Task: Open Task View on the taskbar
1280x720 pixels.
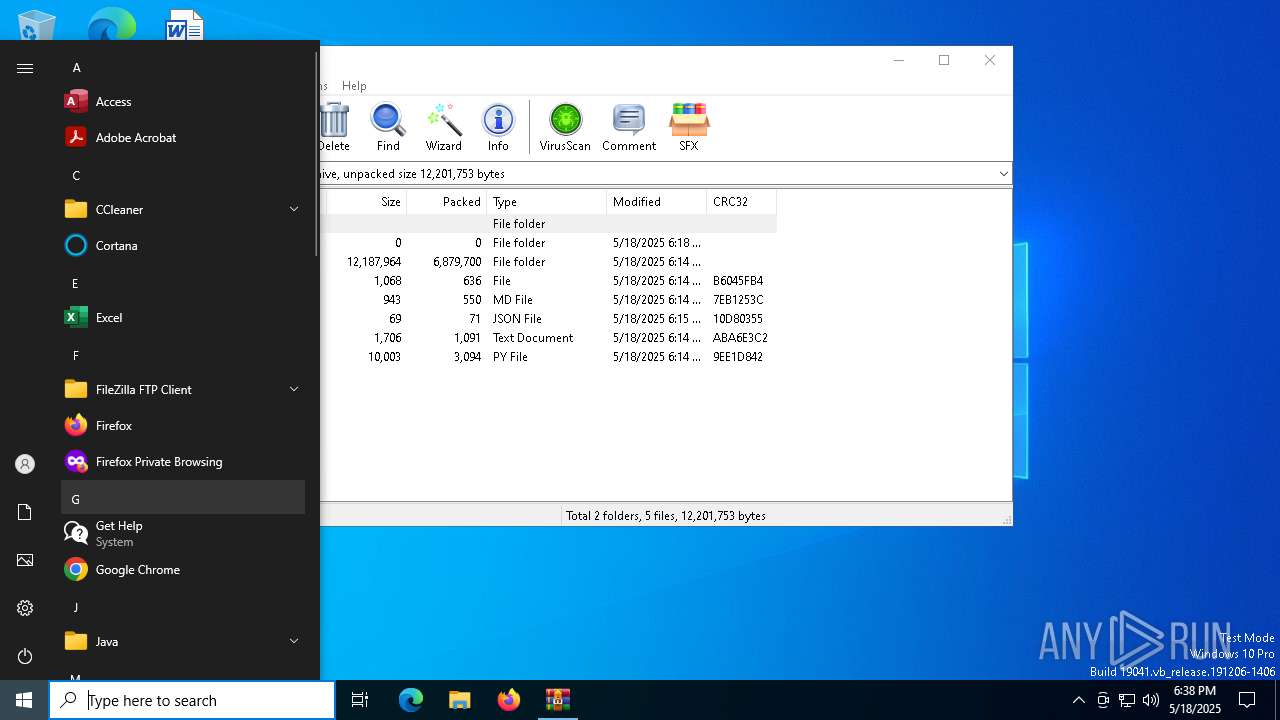Action: pos(360,700)
